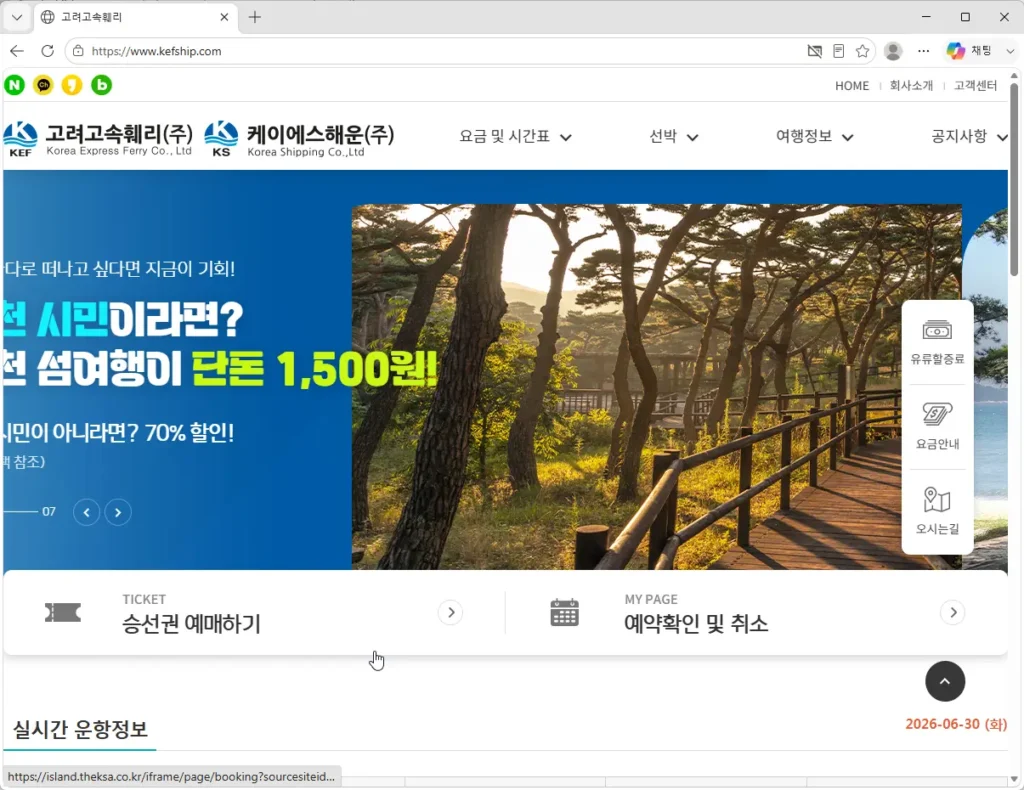Open a new browser tab with the plus

click(255, 17)
